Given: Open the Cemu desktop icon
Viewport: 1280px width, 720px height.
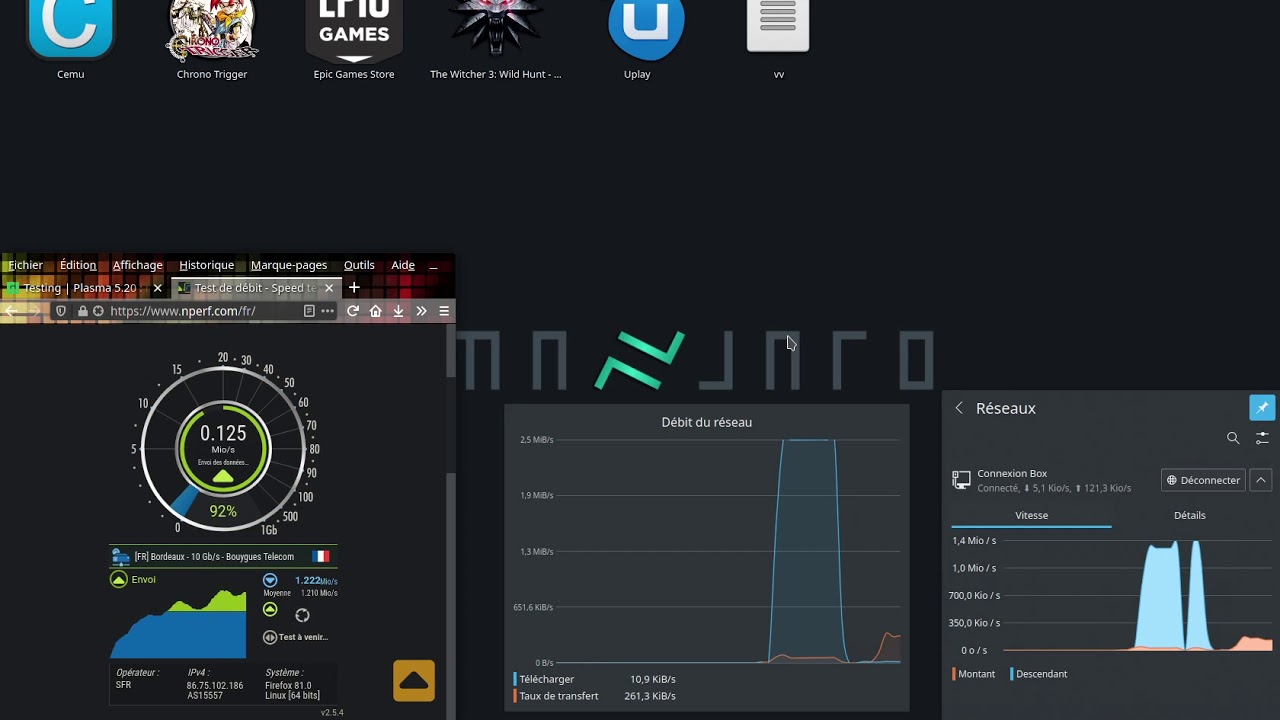Looking at the screenshot, I should pos(70,40).
